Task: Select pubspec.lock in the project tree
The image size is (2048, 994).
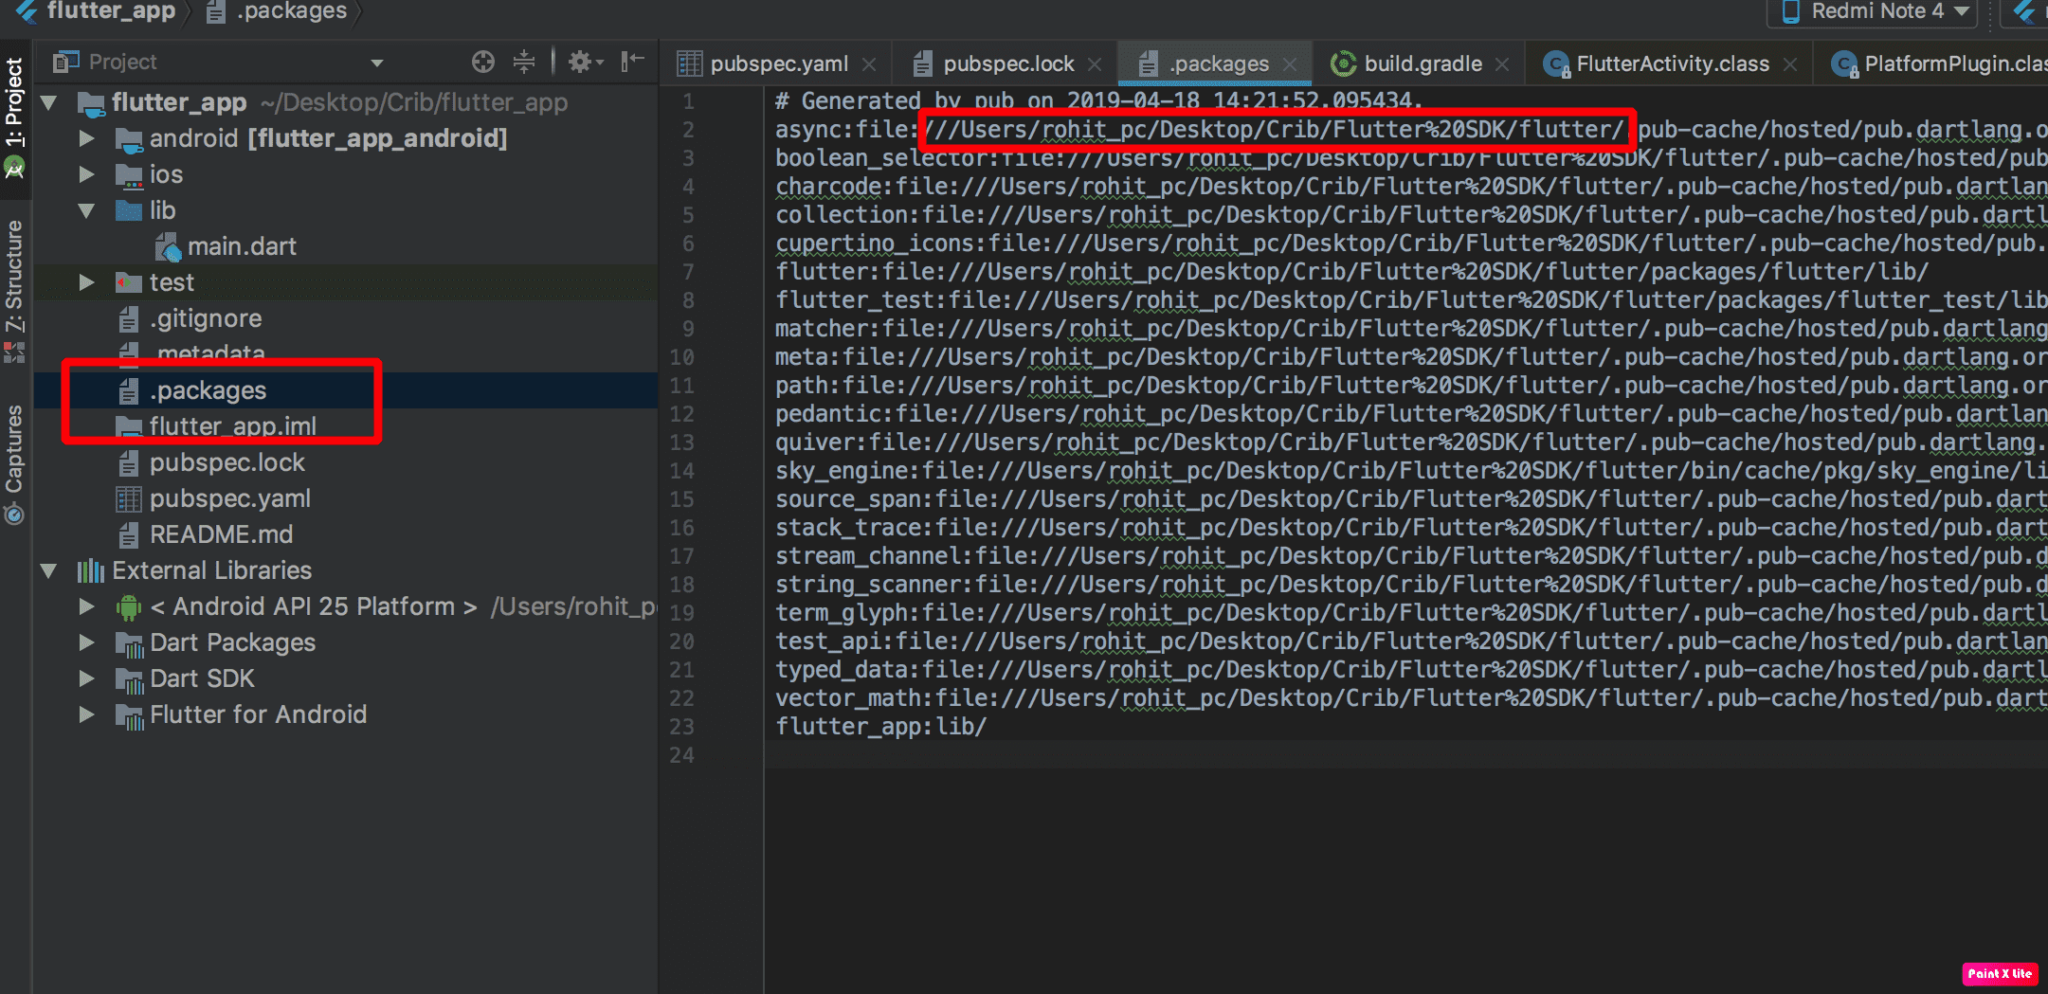Action: click(227, 462)
